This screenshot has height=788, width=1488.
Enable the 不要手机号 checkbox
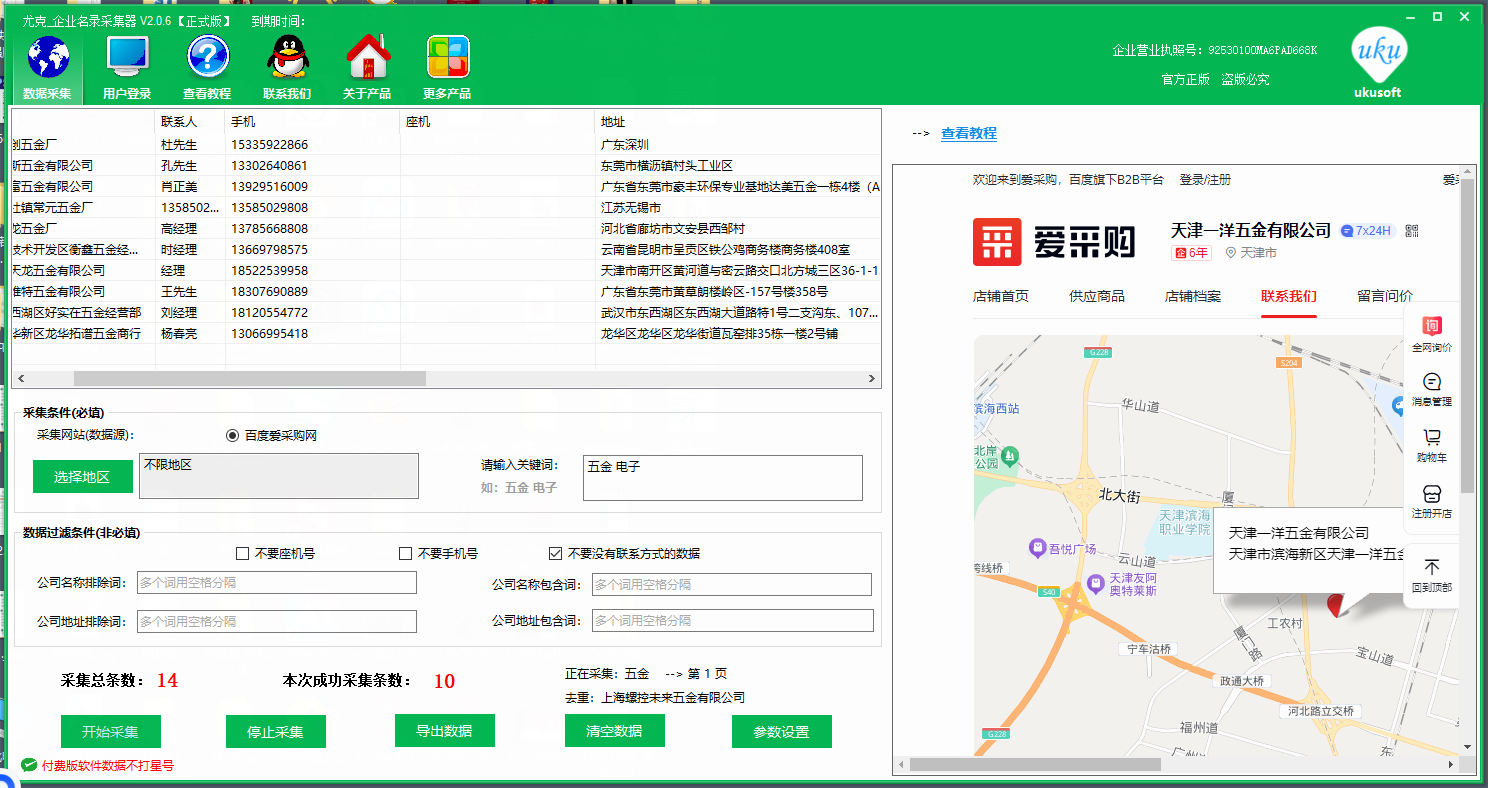click(x=405, y=553)
